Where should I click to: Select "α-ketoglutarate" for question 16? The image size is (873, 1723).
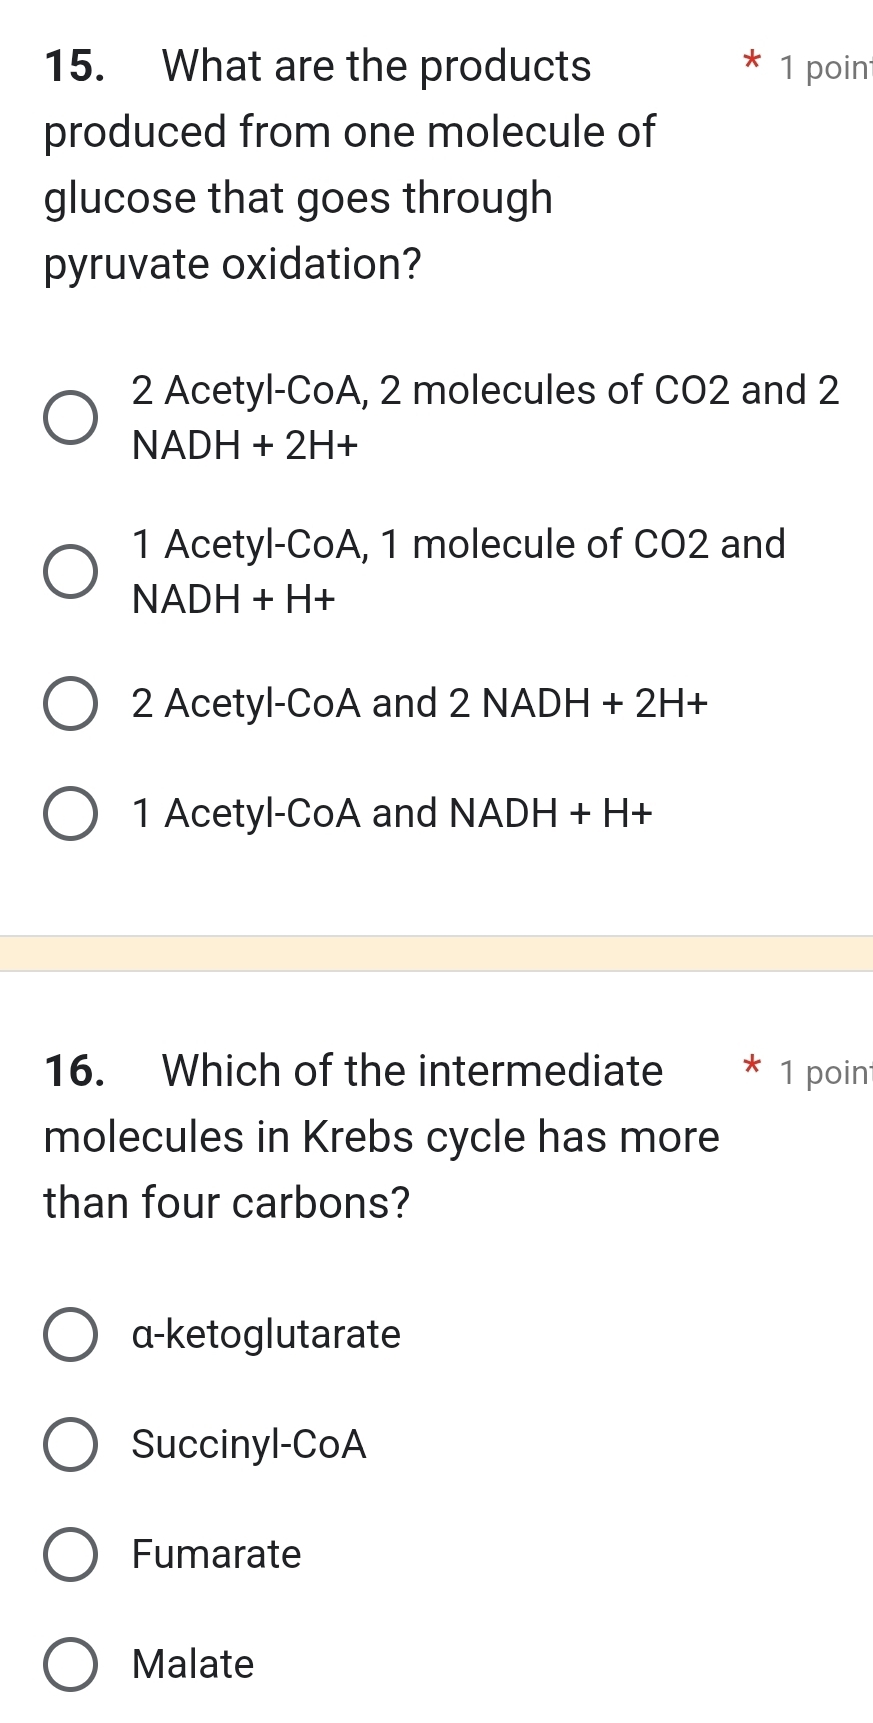[70, 1333]
